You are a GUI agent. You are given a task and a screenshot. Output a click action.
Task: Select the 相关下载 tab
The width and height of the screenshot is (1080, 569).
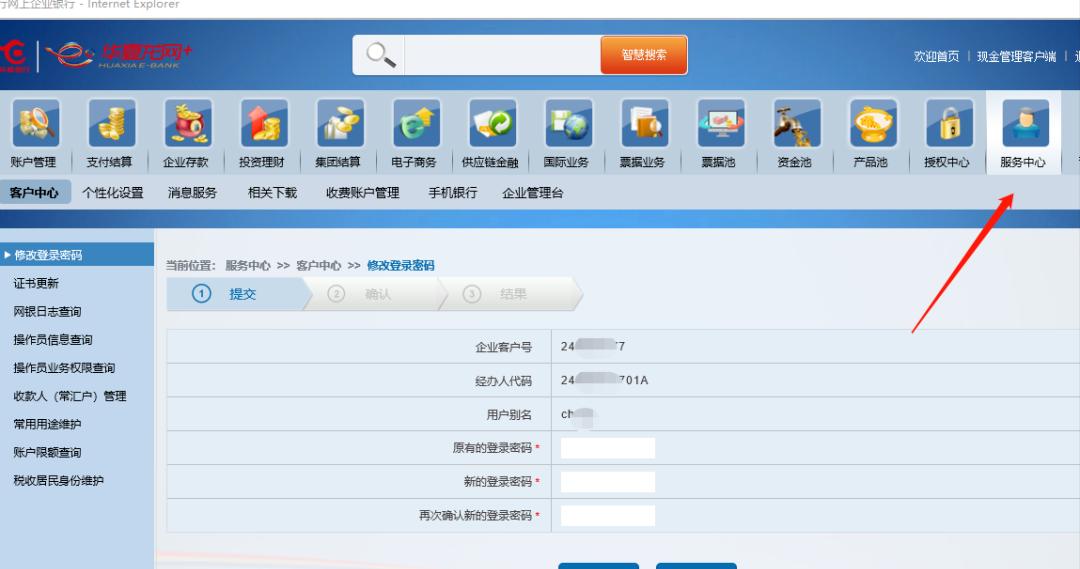272,193
